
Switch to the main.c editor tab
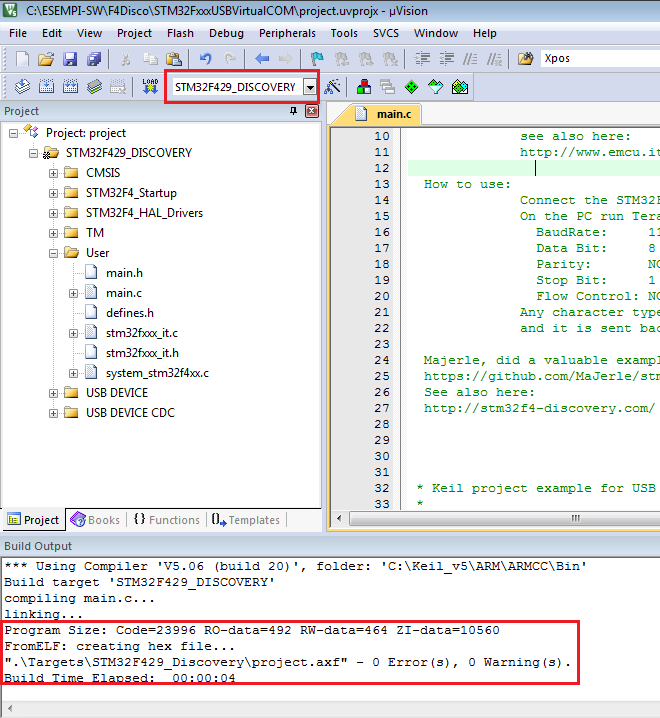(x=384, y=114)
